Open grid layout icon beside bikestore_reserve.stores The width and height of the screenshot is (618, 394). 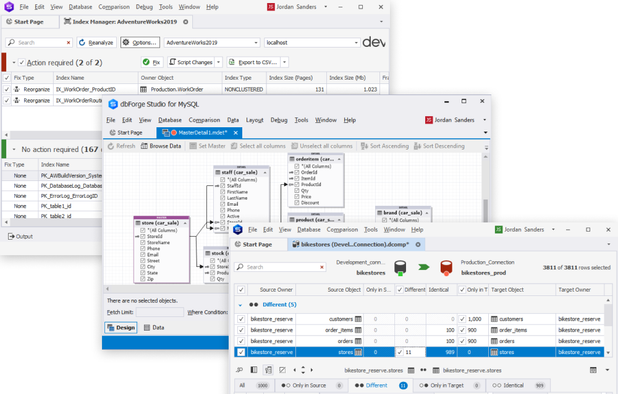tap(411, 370)
